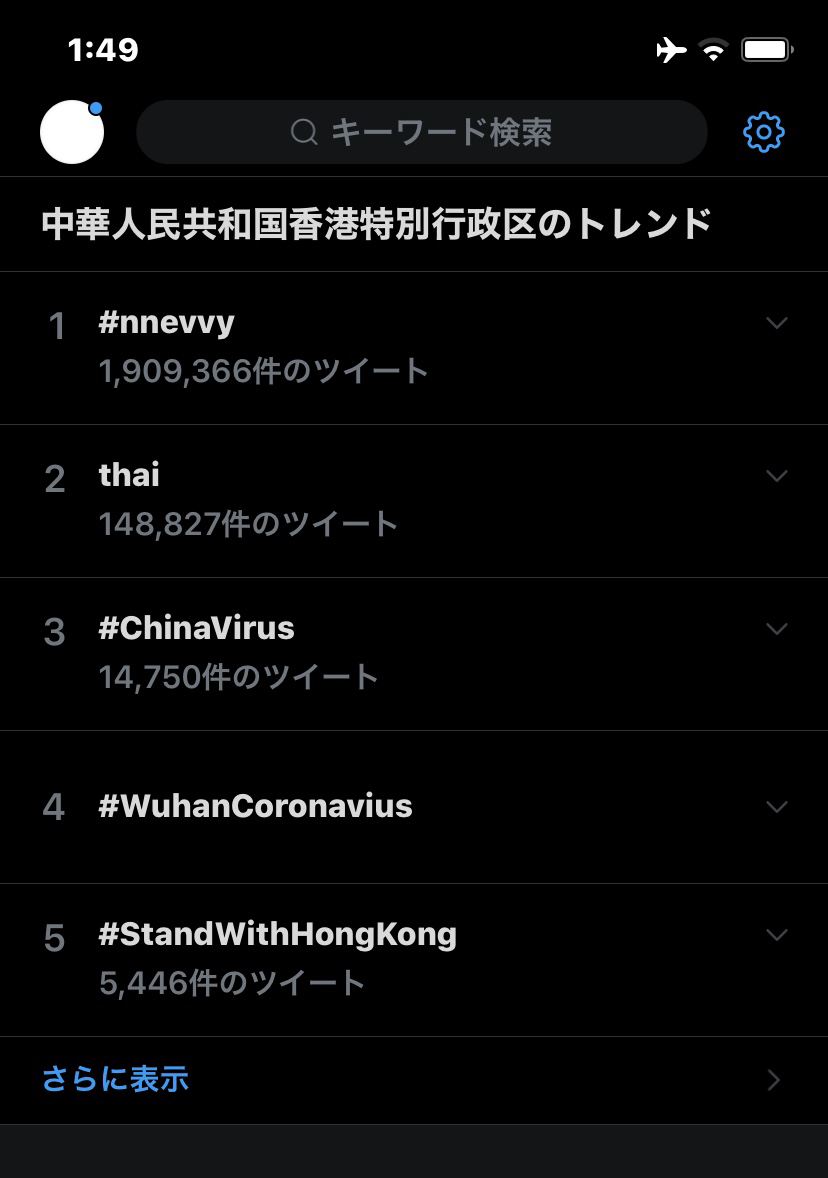The width and height of the screenshot is (828, 1178).
Task: Open the #nnevvy trend
Action: pyautogui.click(x=414, y=348)
